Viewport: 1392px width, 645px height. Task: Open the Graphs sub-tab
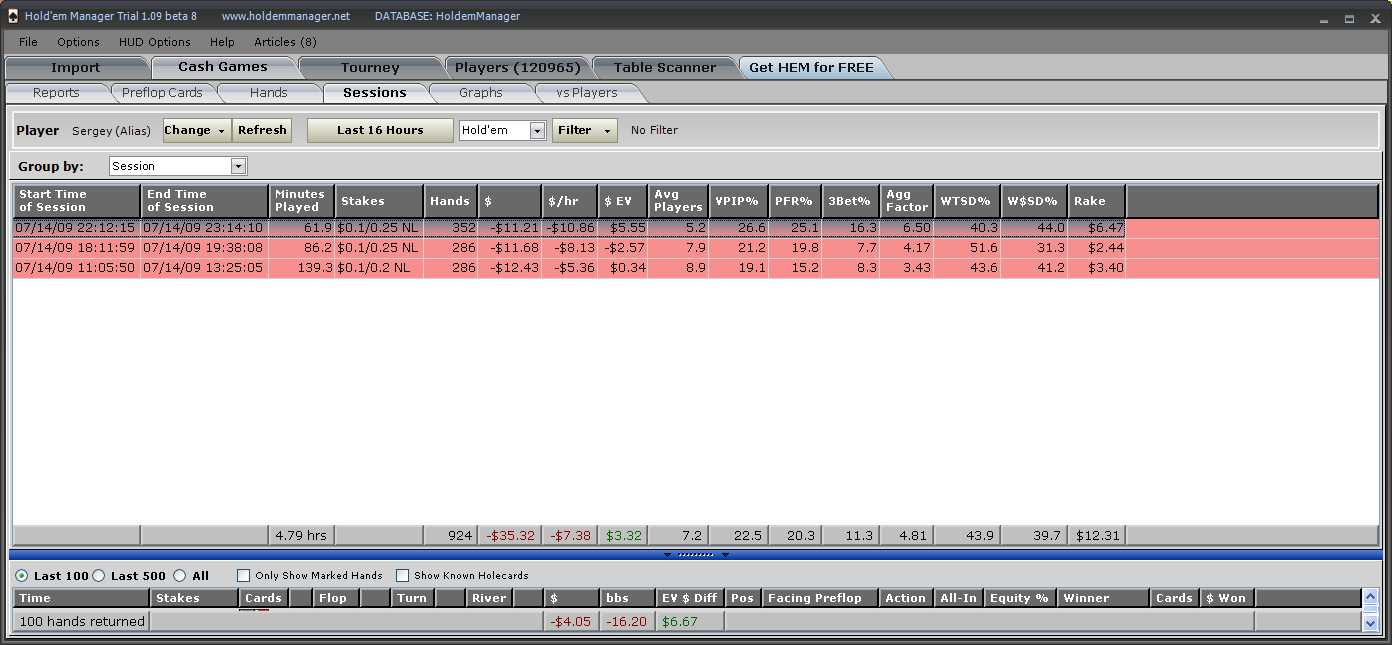480,93
